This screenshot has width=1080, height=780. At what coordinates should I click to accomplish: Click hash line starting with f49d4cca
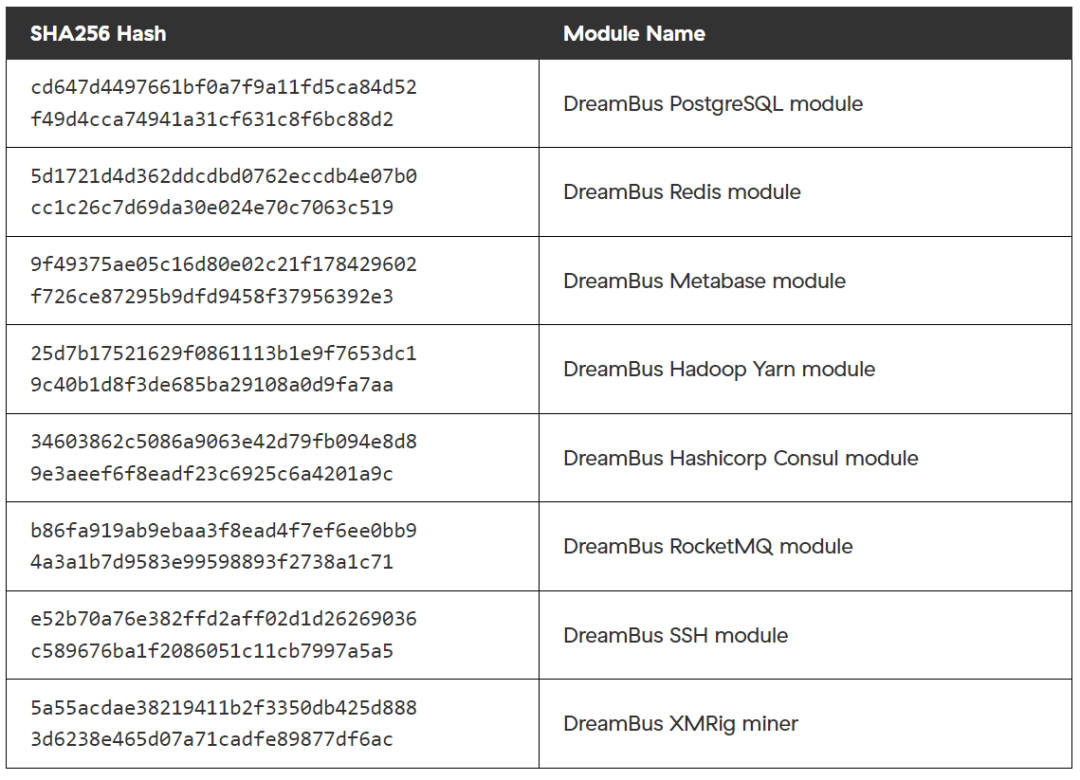212,120
